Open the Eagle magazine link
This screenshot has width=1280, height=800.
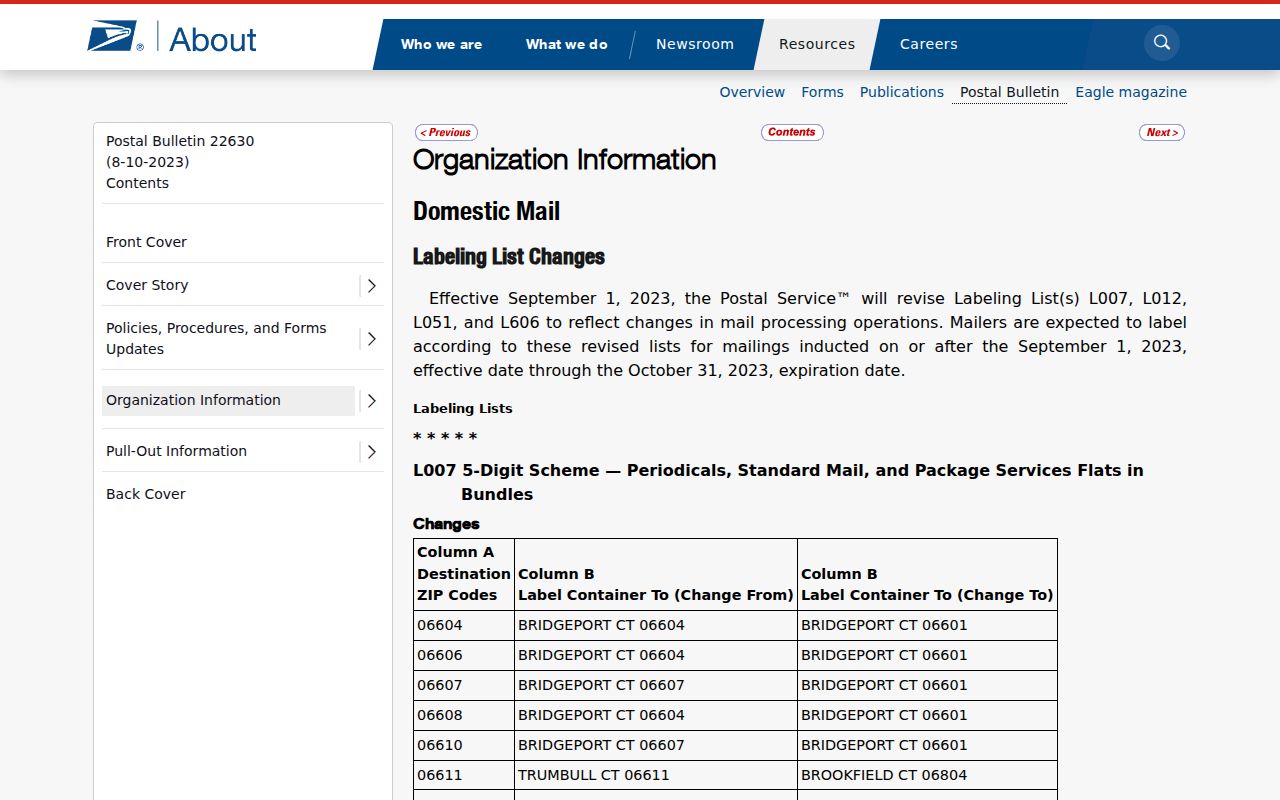tap(1131, 92)
